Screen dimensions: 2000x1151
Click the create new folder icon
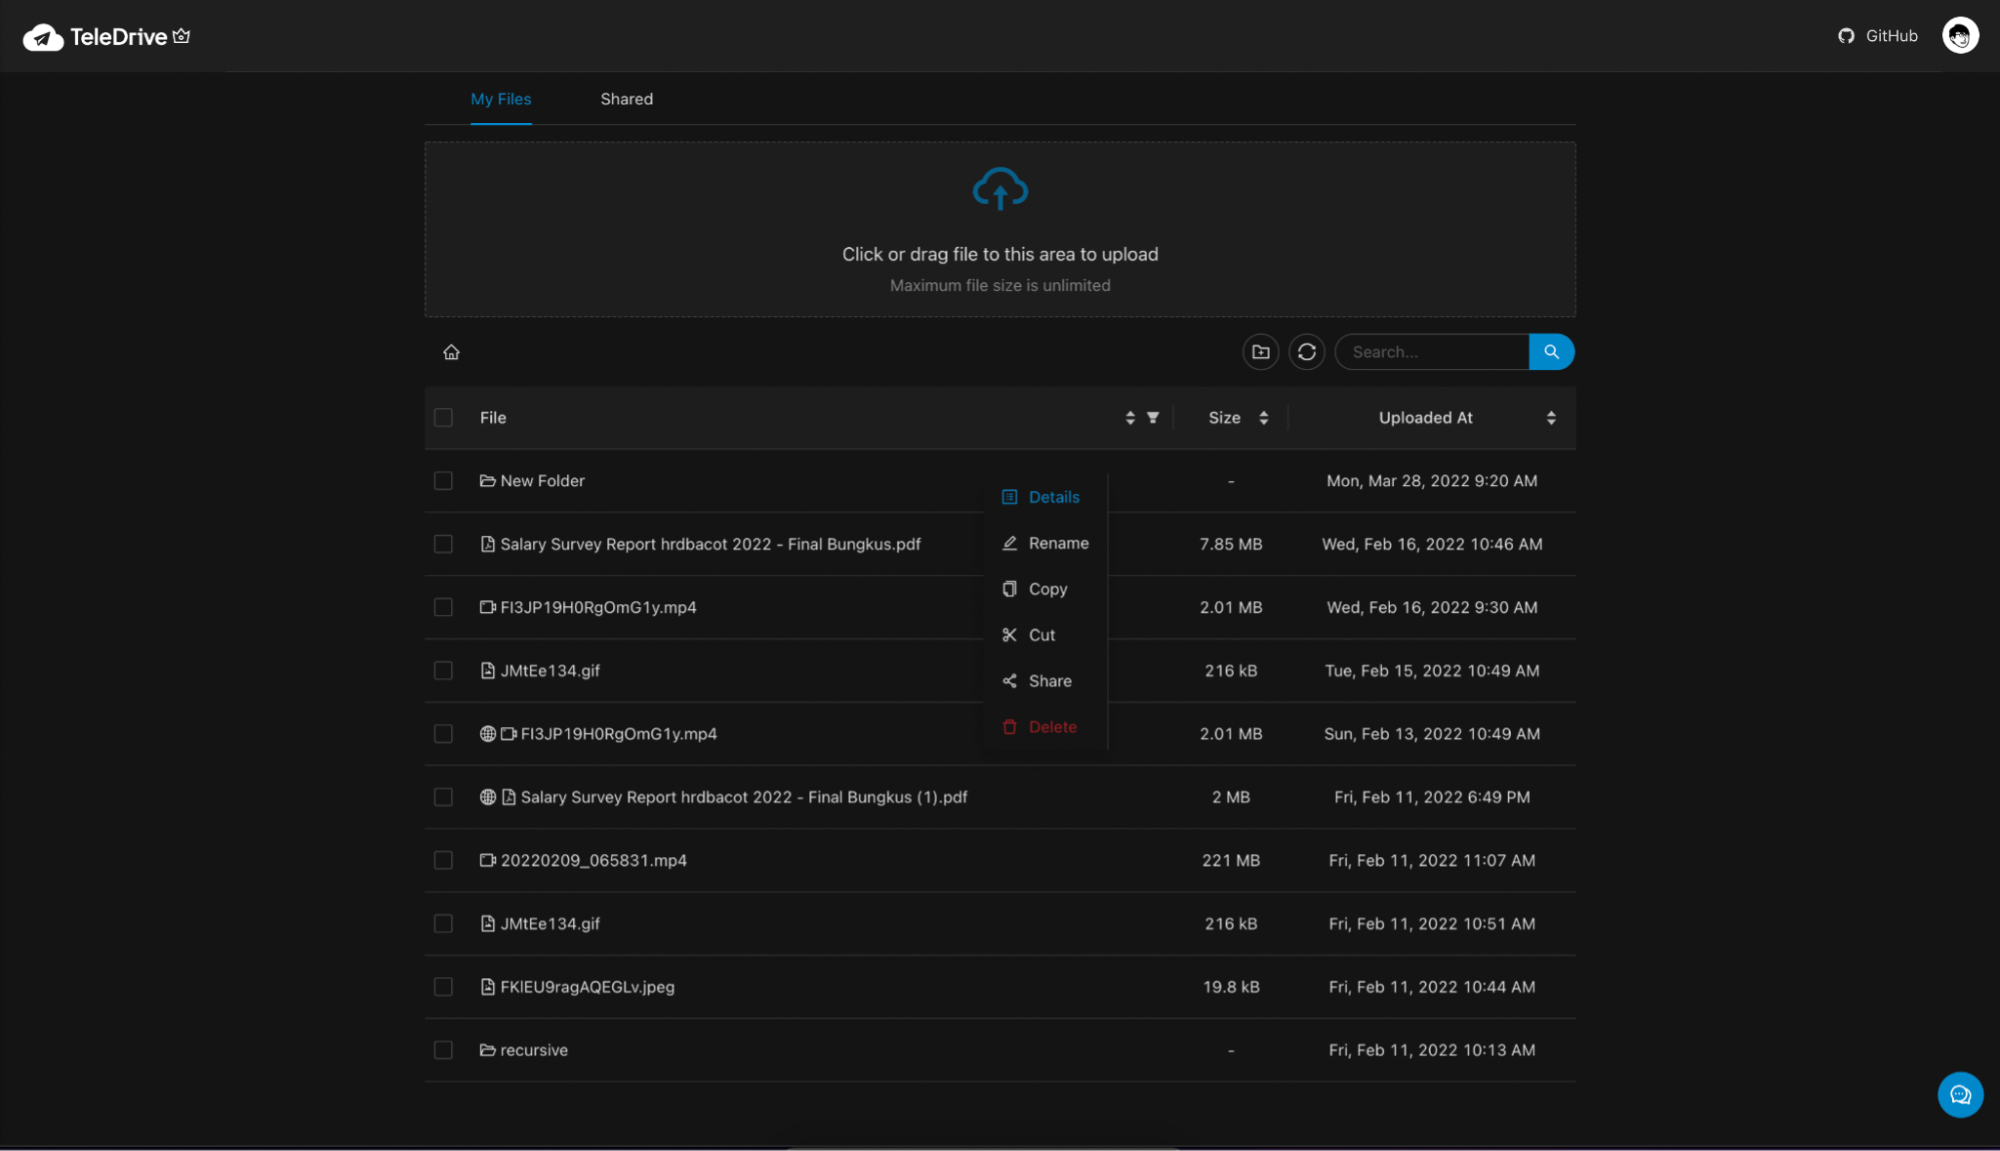coord(1260,352)
